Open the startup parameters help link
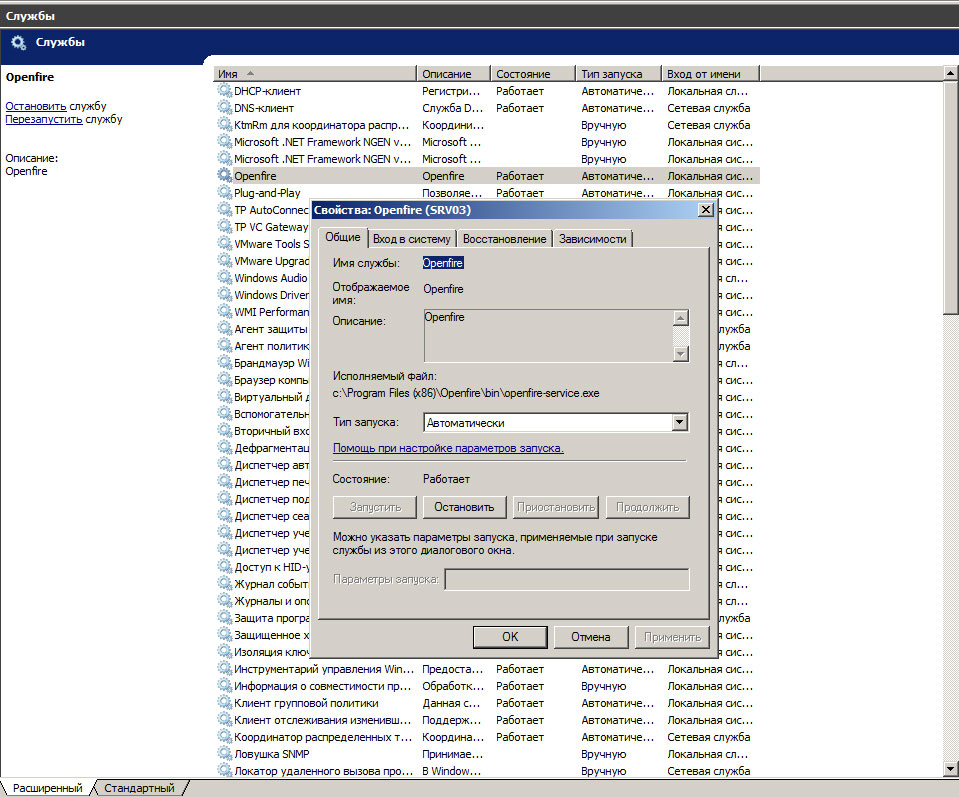 coord(448,449)
